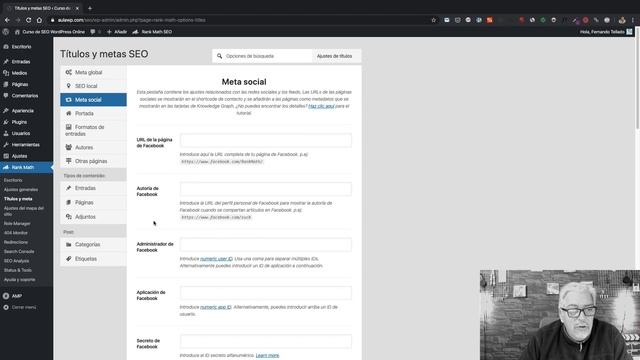Screen dimensions: 640x360
Task: Click the SEO local pin icon
Action: pos(69,86)
